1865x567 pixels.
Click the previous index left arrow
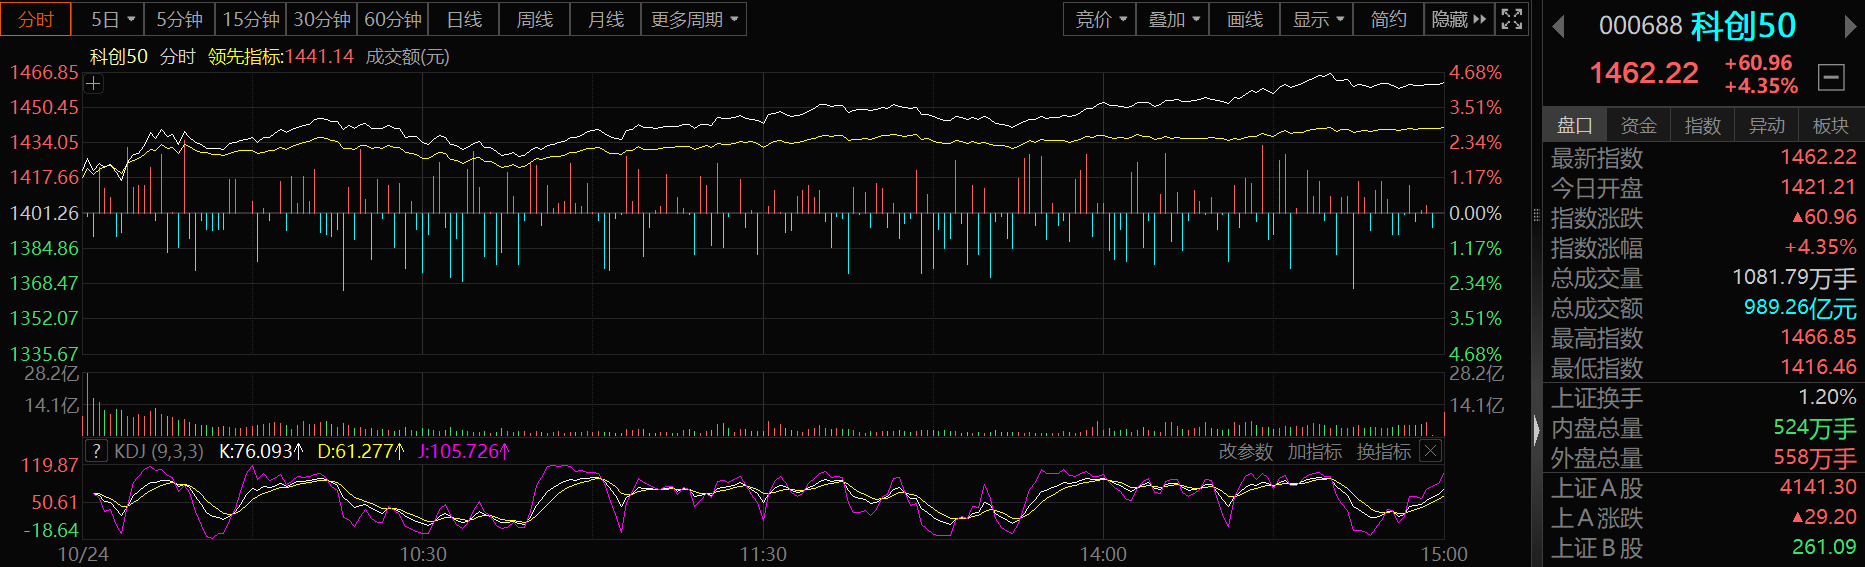(1557, 27)
